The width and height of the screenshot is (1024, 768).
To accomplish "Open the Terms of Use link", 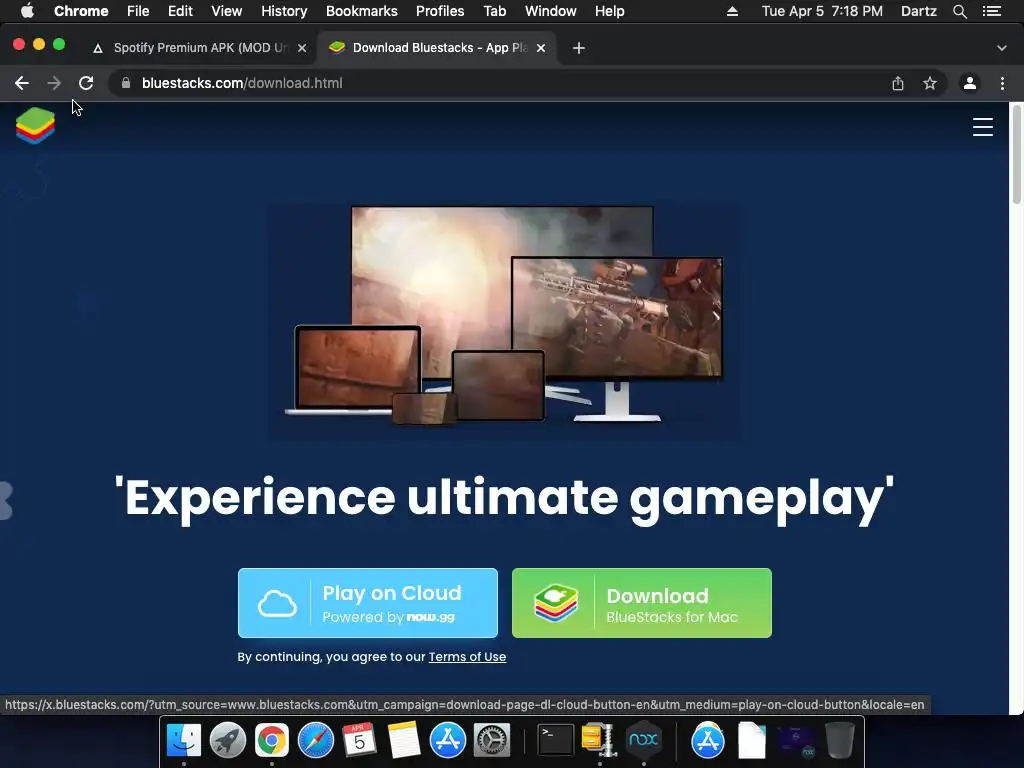I will tap(467, 656).
